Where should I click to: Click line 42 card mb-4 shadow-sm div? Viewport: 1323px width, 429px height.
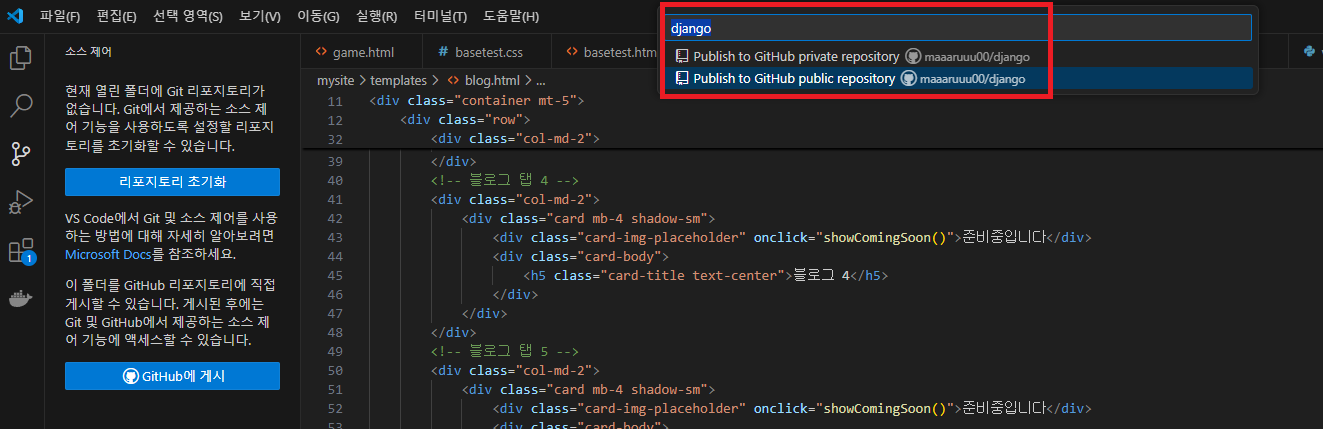(x=588, y=218)
